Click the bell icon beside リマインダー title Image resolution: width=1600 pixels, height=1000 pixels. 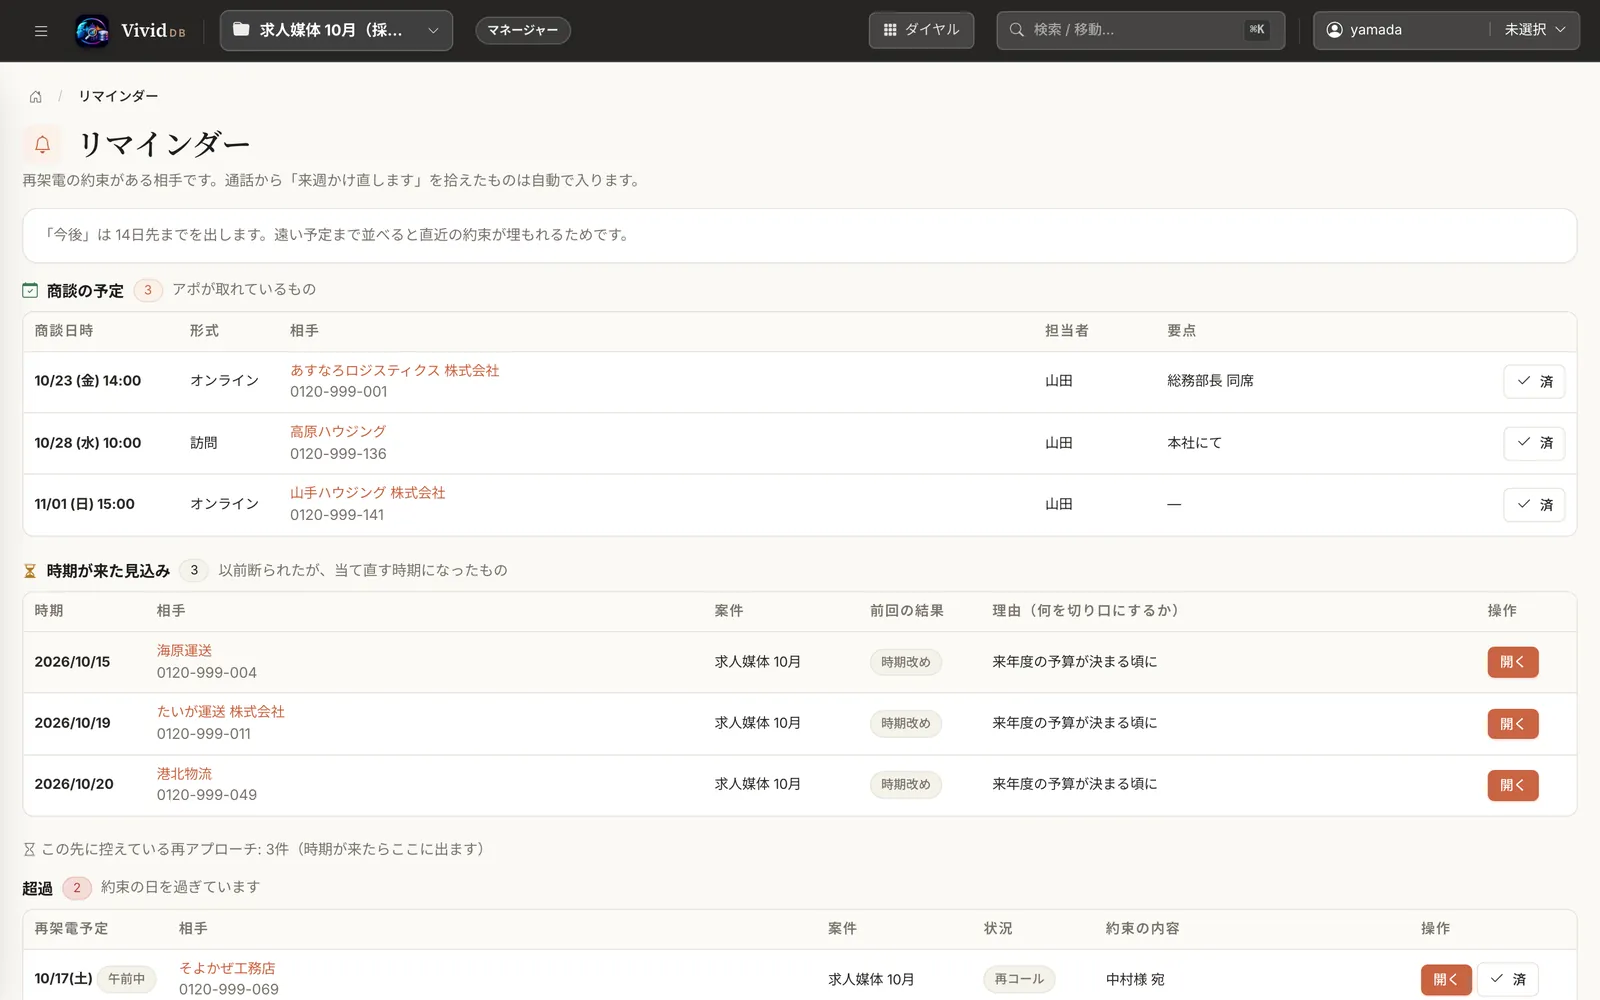(42, 144)
